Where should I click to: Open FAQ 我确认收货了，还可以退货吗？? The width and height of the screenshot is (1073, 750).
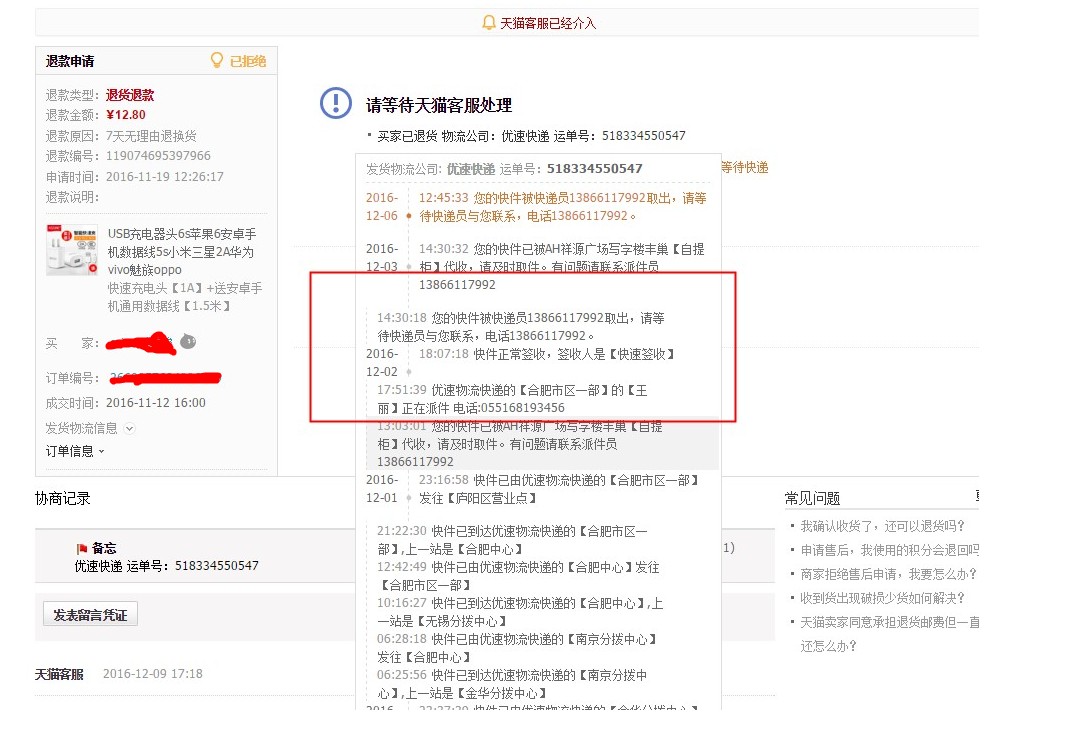click(883, 526)
